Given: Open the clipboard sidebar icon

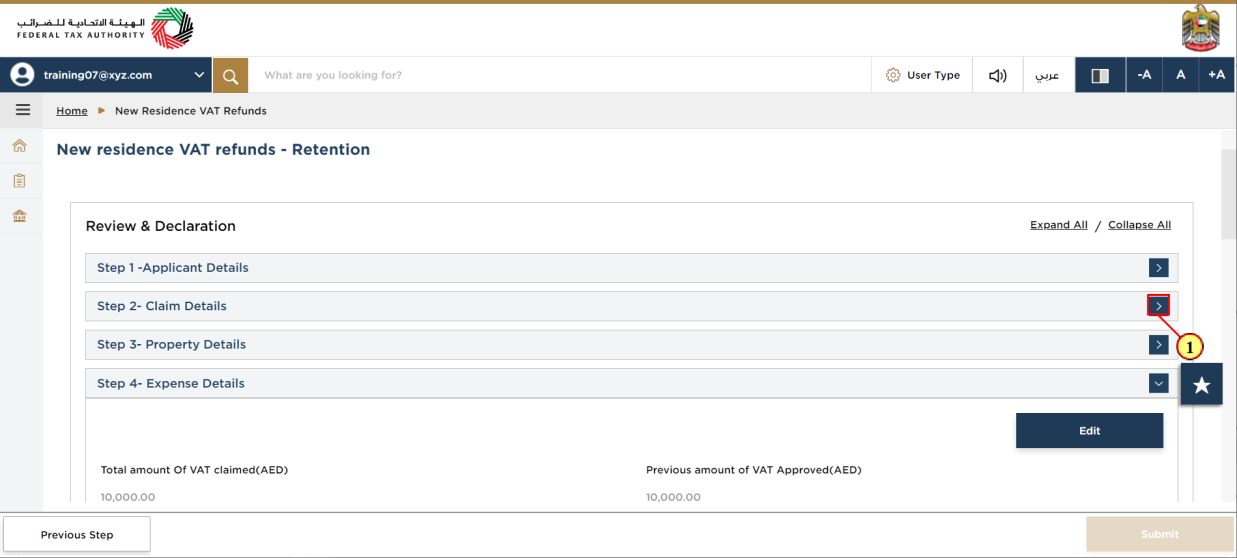Looking at the screenshot, I should (19, 181).
